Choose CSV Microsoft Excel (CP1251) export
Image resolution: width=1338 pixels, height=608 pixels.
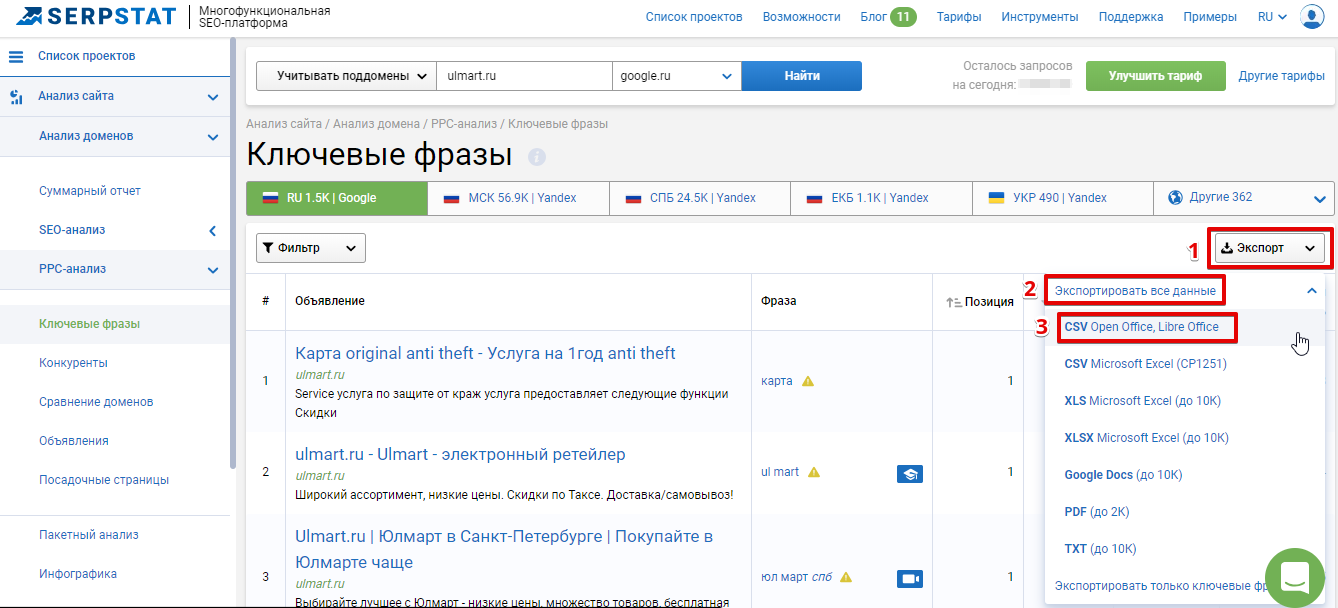1145,364
